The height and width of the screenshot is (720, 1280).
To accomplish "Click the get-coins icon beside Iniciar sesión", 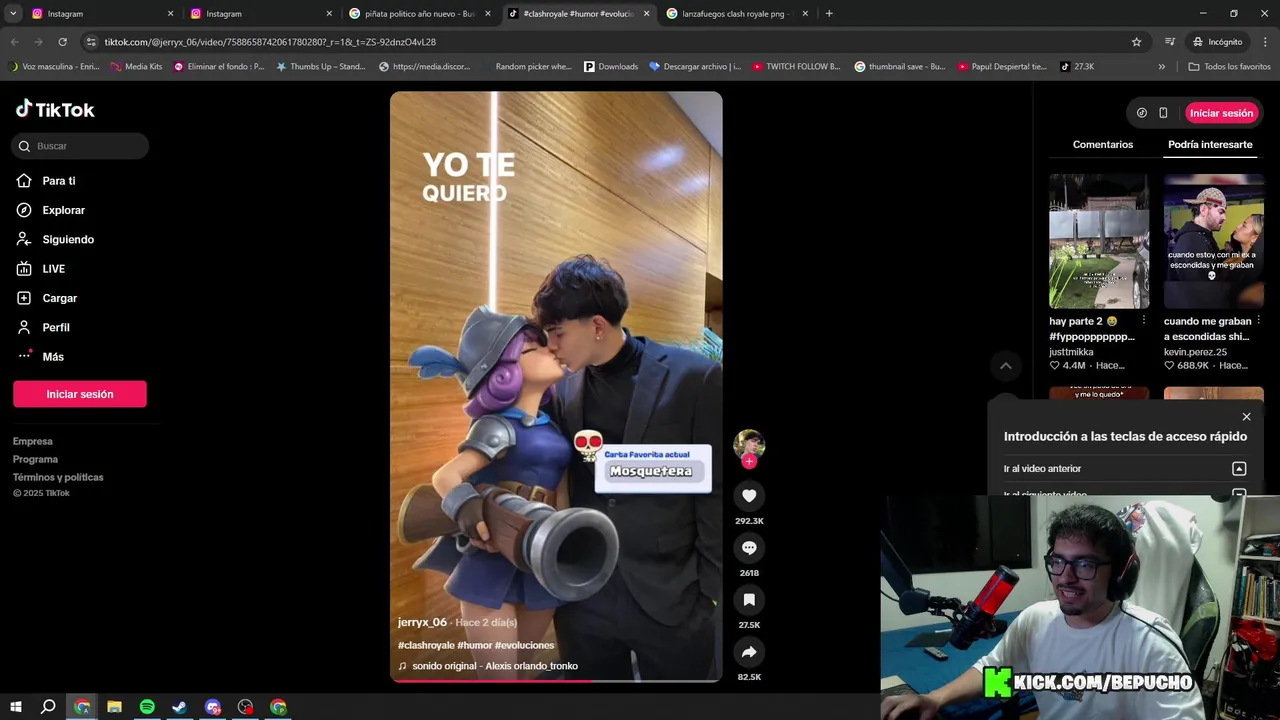I will tap(1142, 113).
